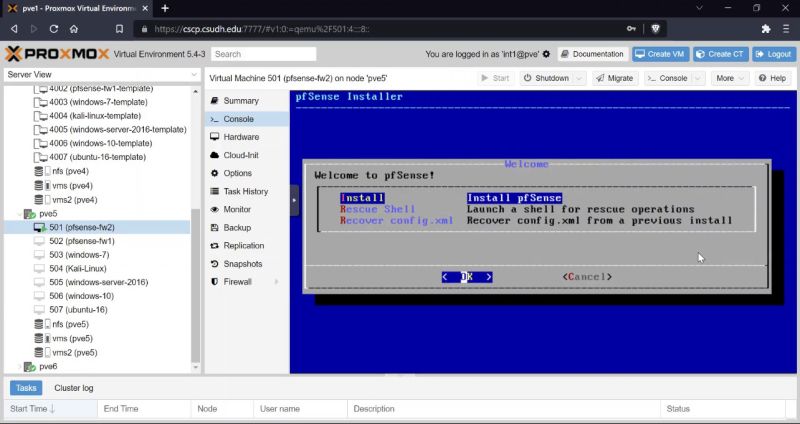Select VM 503 (windows-7)
This screenshot has height=424, width=800.
tap(79, 255)
